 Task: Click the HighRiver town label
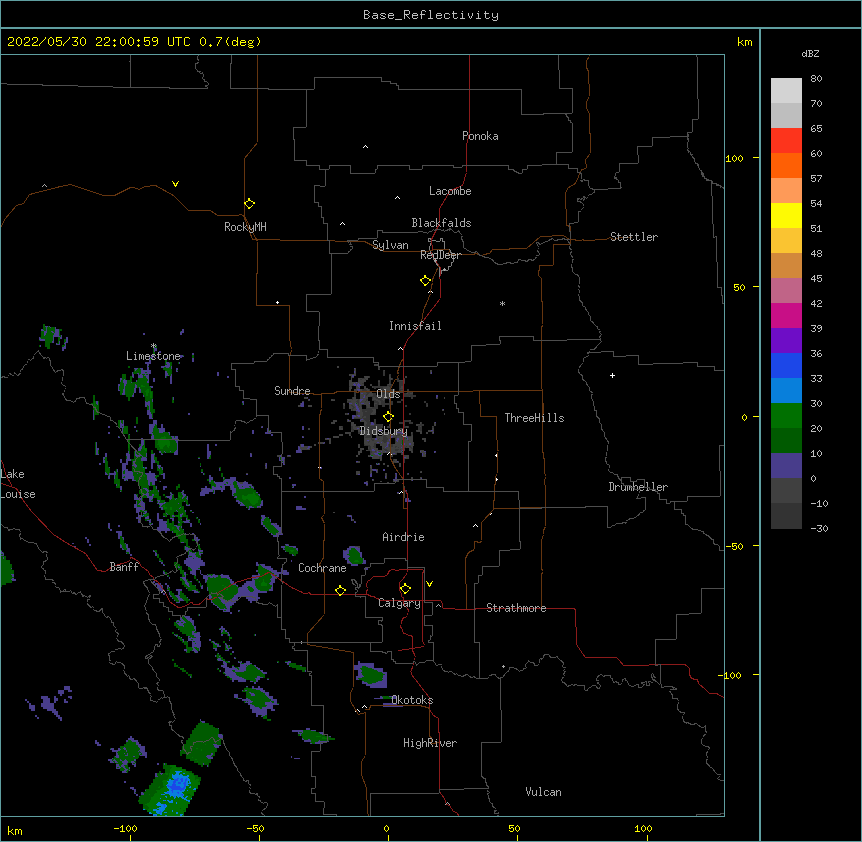430,743
